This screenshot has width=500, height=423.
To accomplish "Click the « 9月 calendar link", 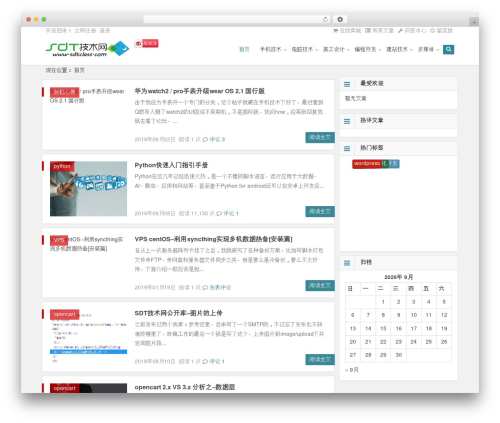I will pyautogui.click(x=352, y=370).
